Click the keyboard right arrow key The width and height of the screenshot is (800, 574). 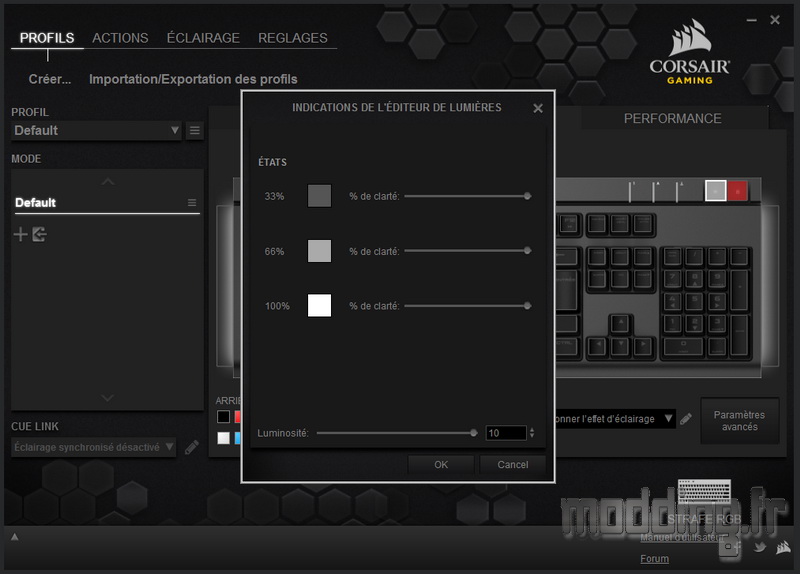pos(643,346)
